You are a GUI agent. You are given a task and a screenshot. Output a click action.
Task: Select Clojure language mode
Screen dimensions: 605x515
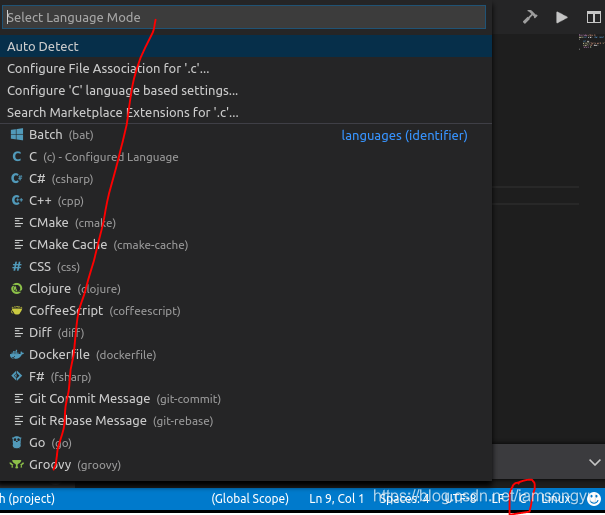246,289
